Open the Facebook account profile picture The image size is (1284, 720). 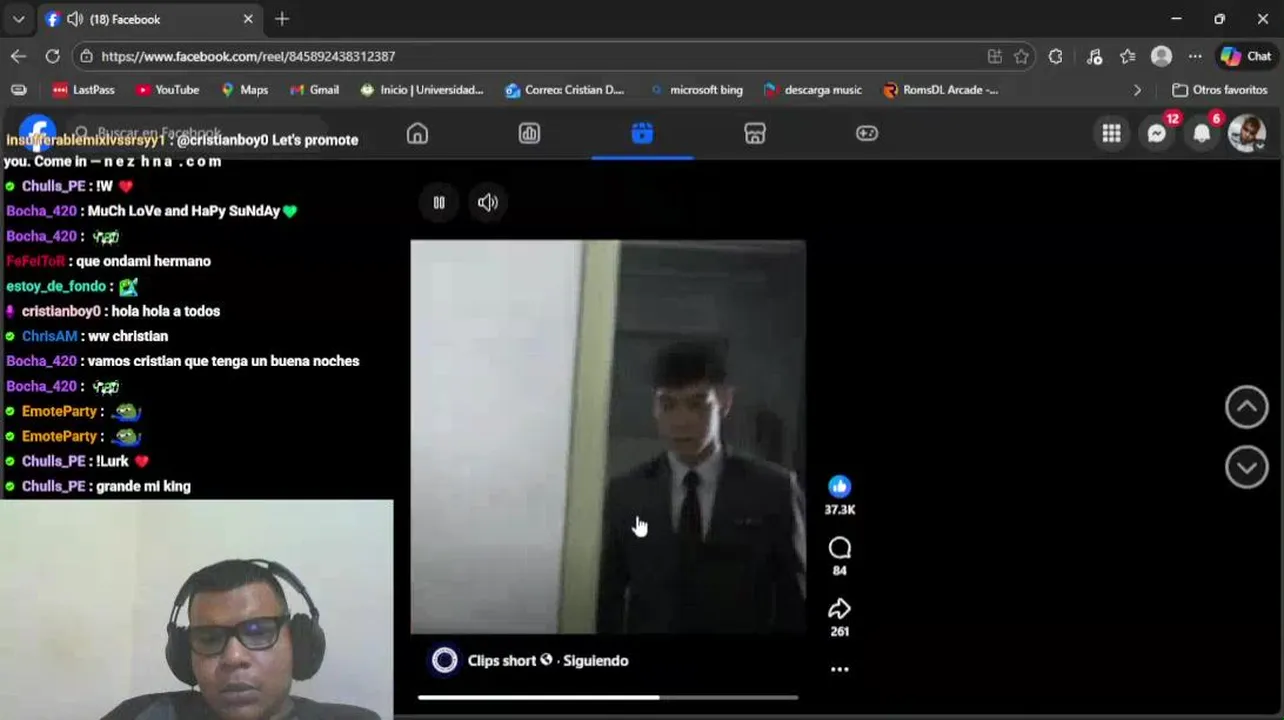[1247, 133]
